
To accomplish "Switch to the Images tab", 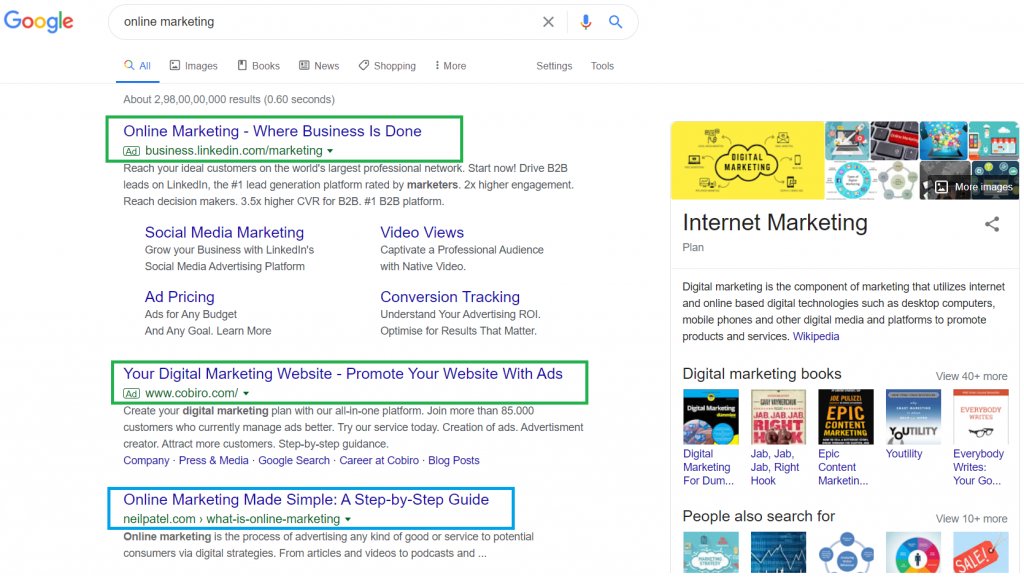I will 193,66.
